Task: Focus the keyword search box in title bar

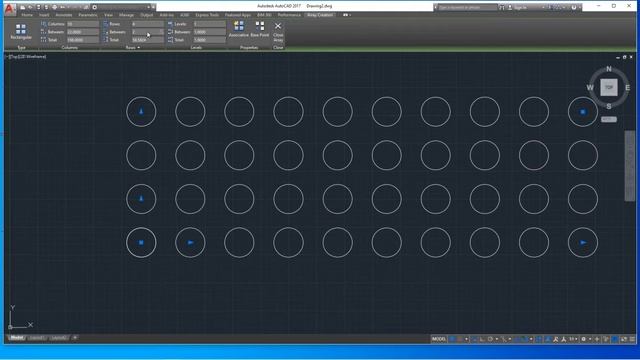Action: [467, 7]
